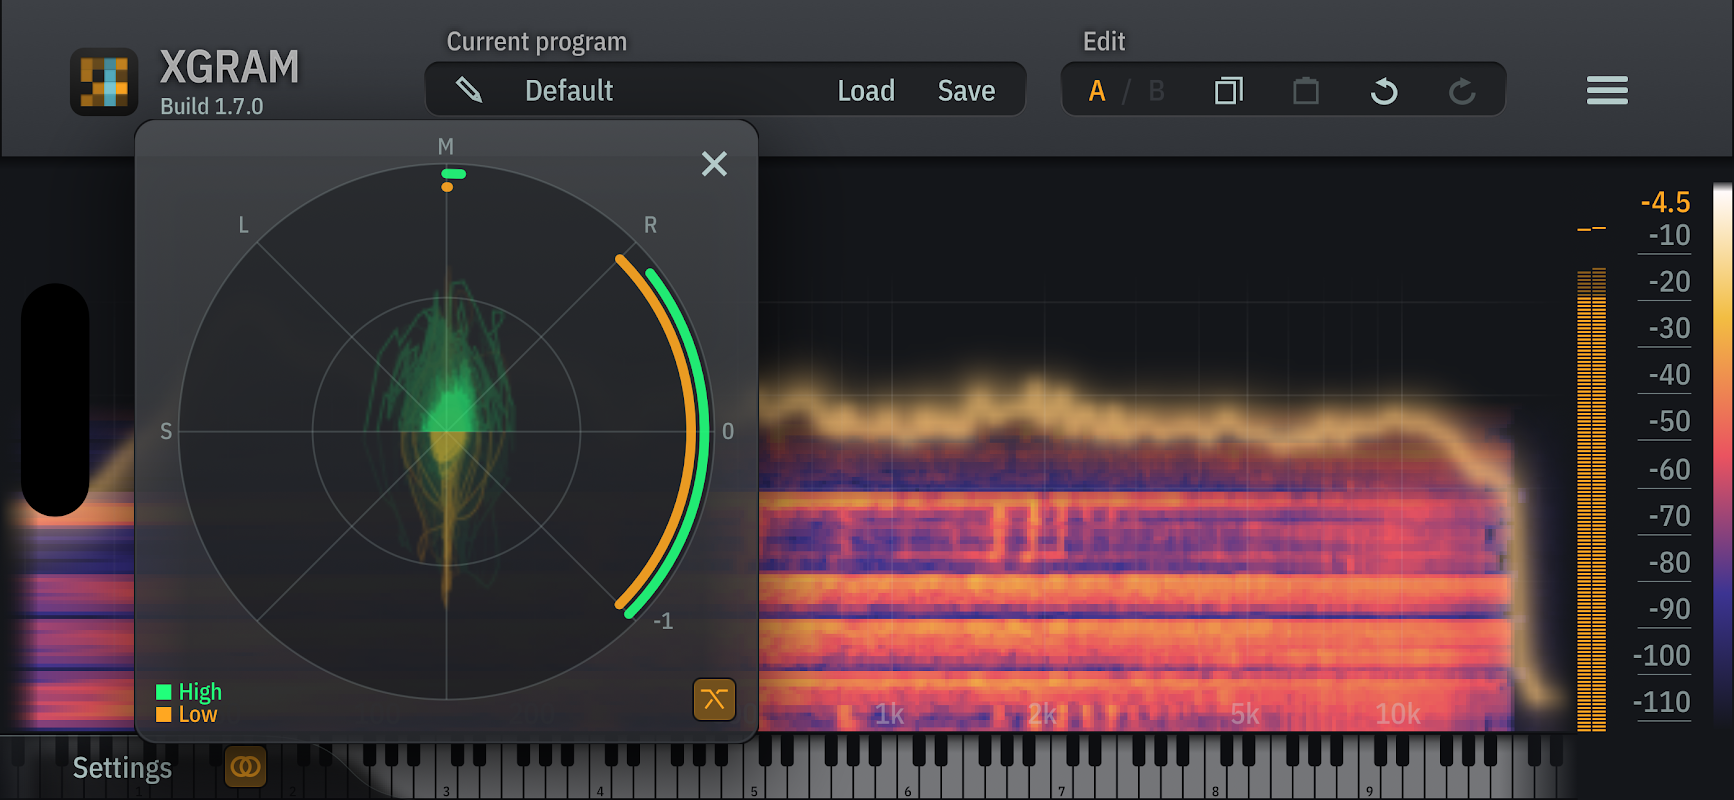Click the Build 1.7.0 version text
1734x800 pixels.
[212, 106]
